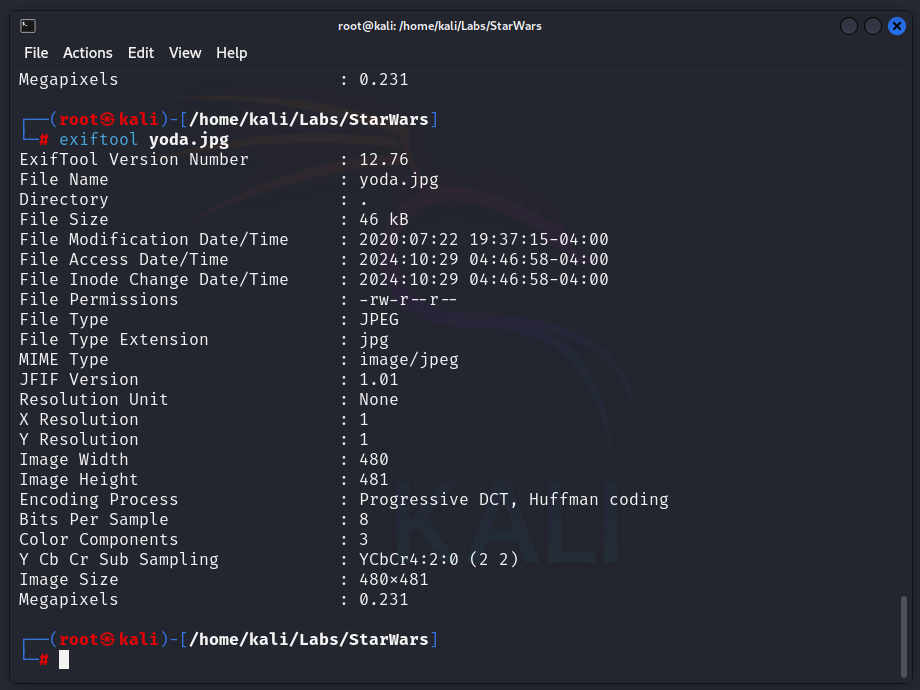The height and width of the screenshot is (690, 920).
Task: Open the Help menu
Action: click(x=232, y=53)
